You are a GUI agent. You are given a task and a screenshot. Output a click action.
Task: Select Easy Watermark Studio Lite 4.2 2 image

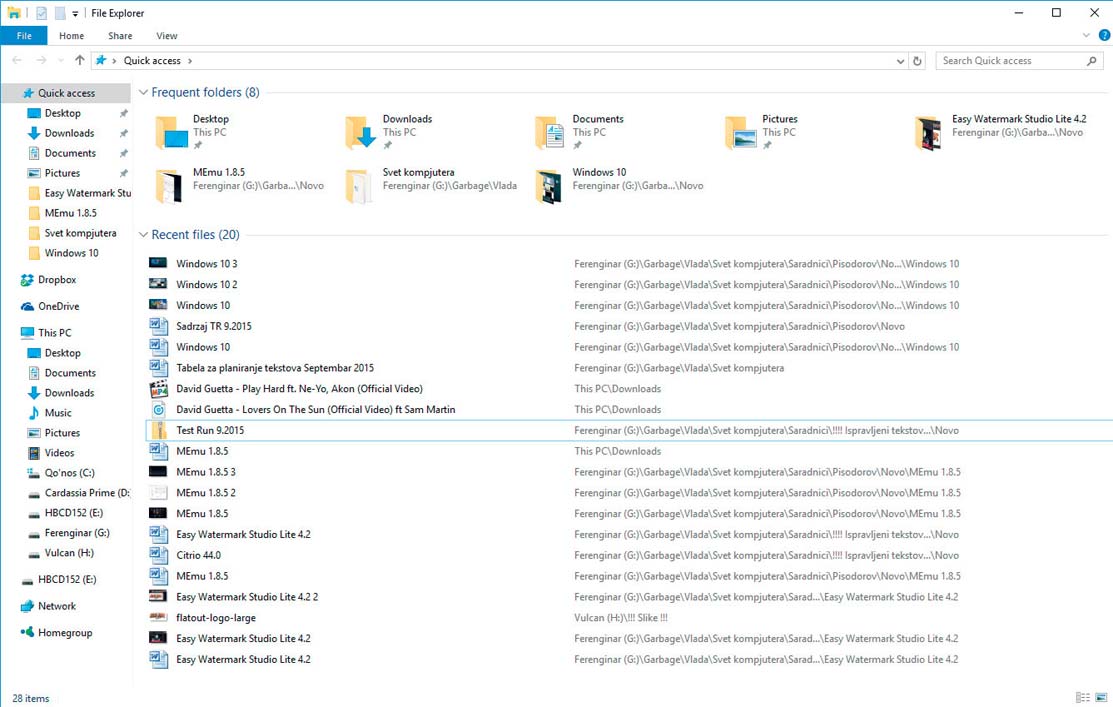coord(247,597)
